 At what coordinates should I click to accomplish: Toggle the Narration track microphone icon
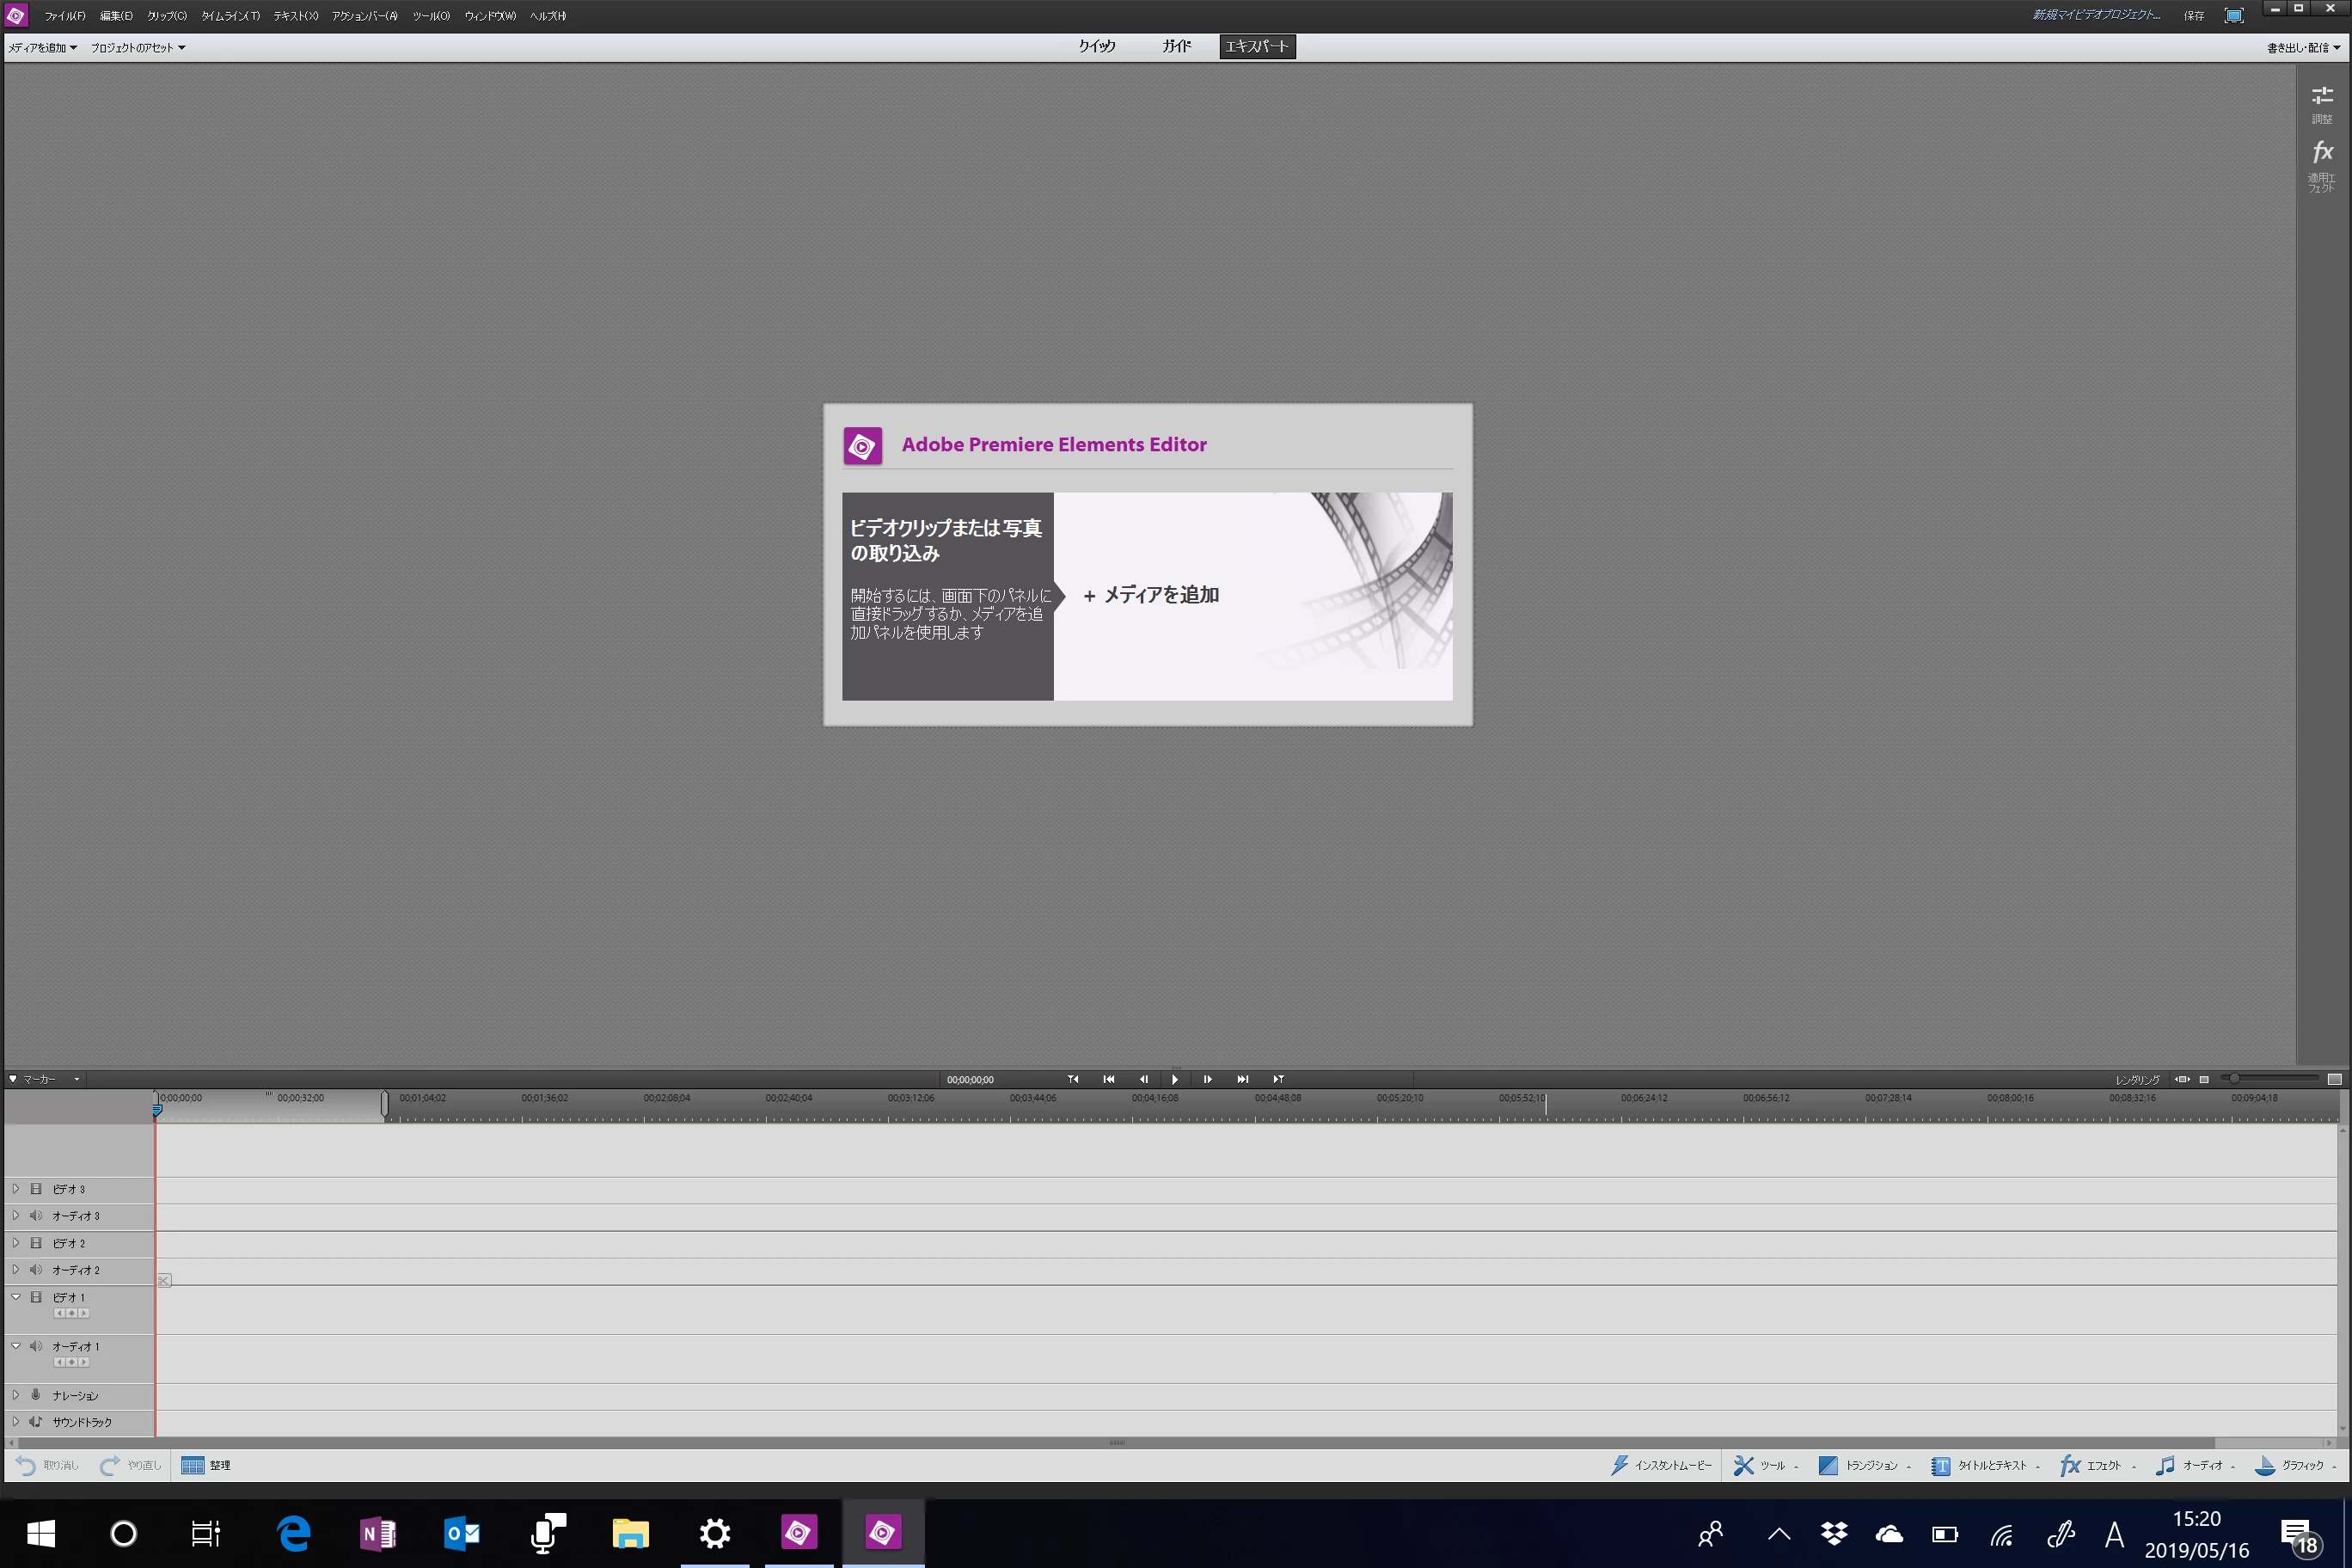coord(36,1394)
